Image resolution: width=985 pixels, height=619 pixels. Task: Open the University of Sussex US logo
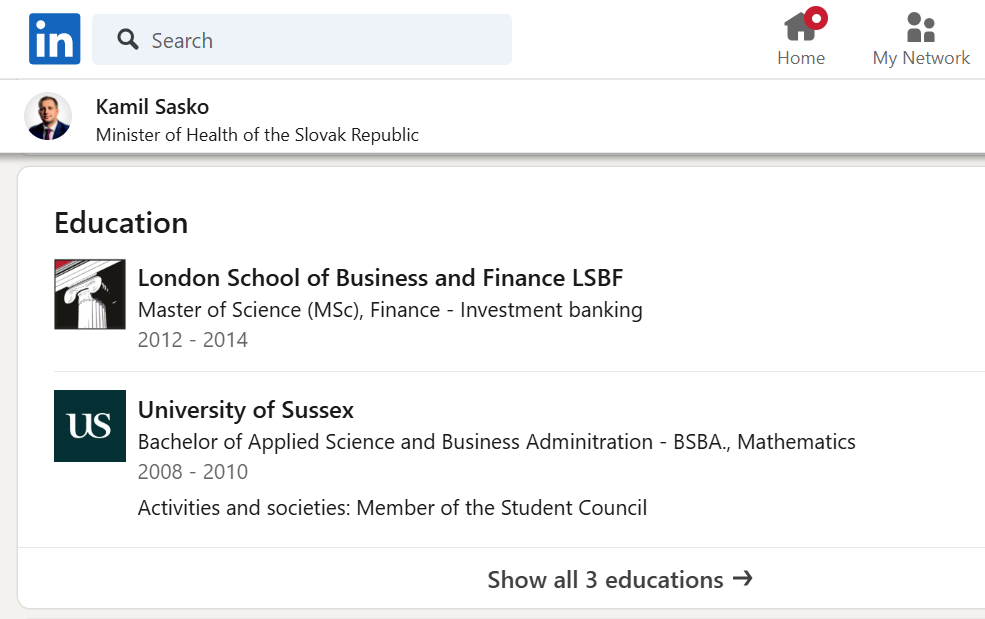pos(90,426)
